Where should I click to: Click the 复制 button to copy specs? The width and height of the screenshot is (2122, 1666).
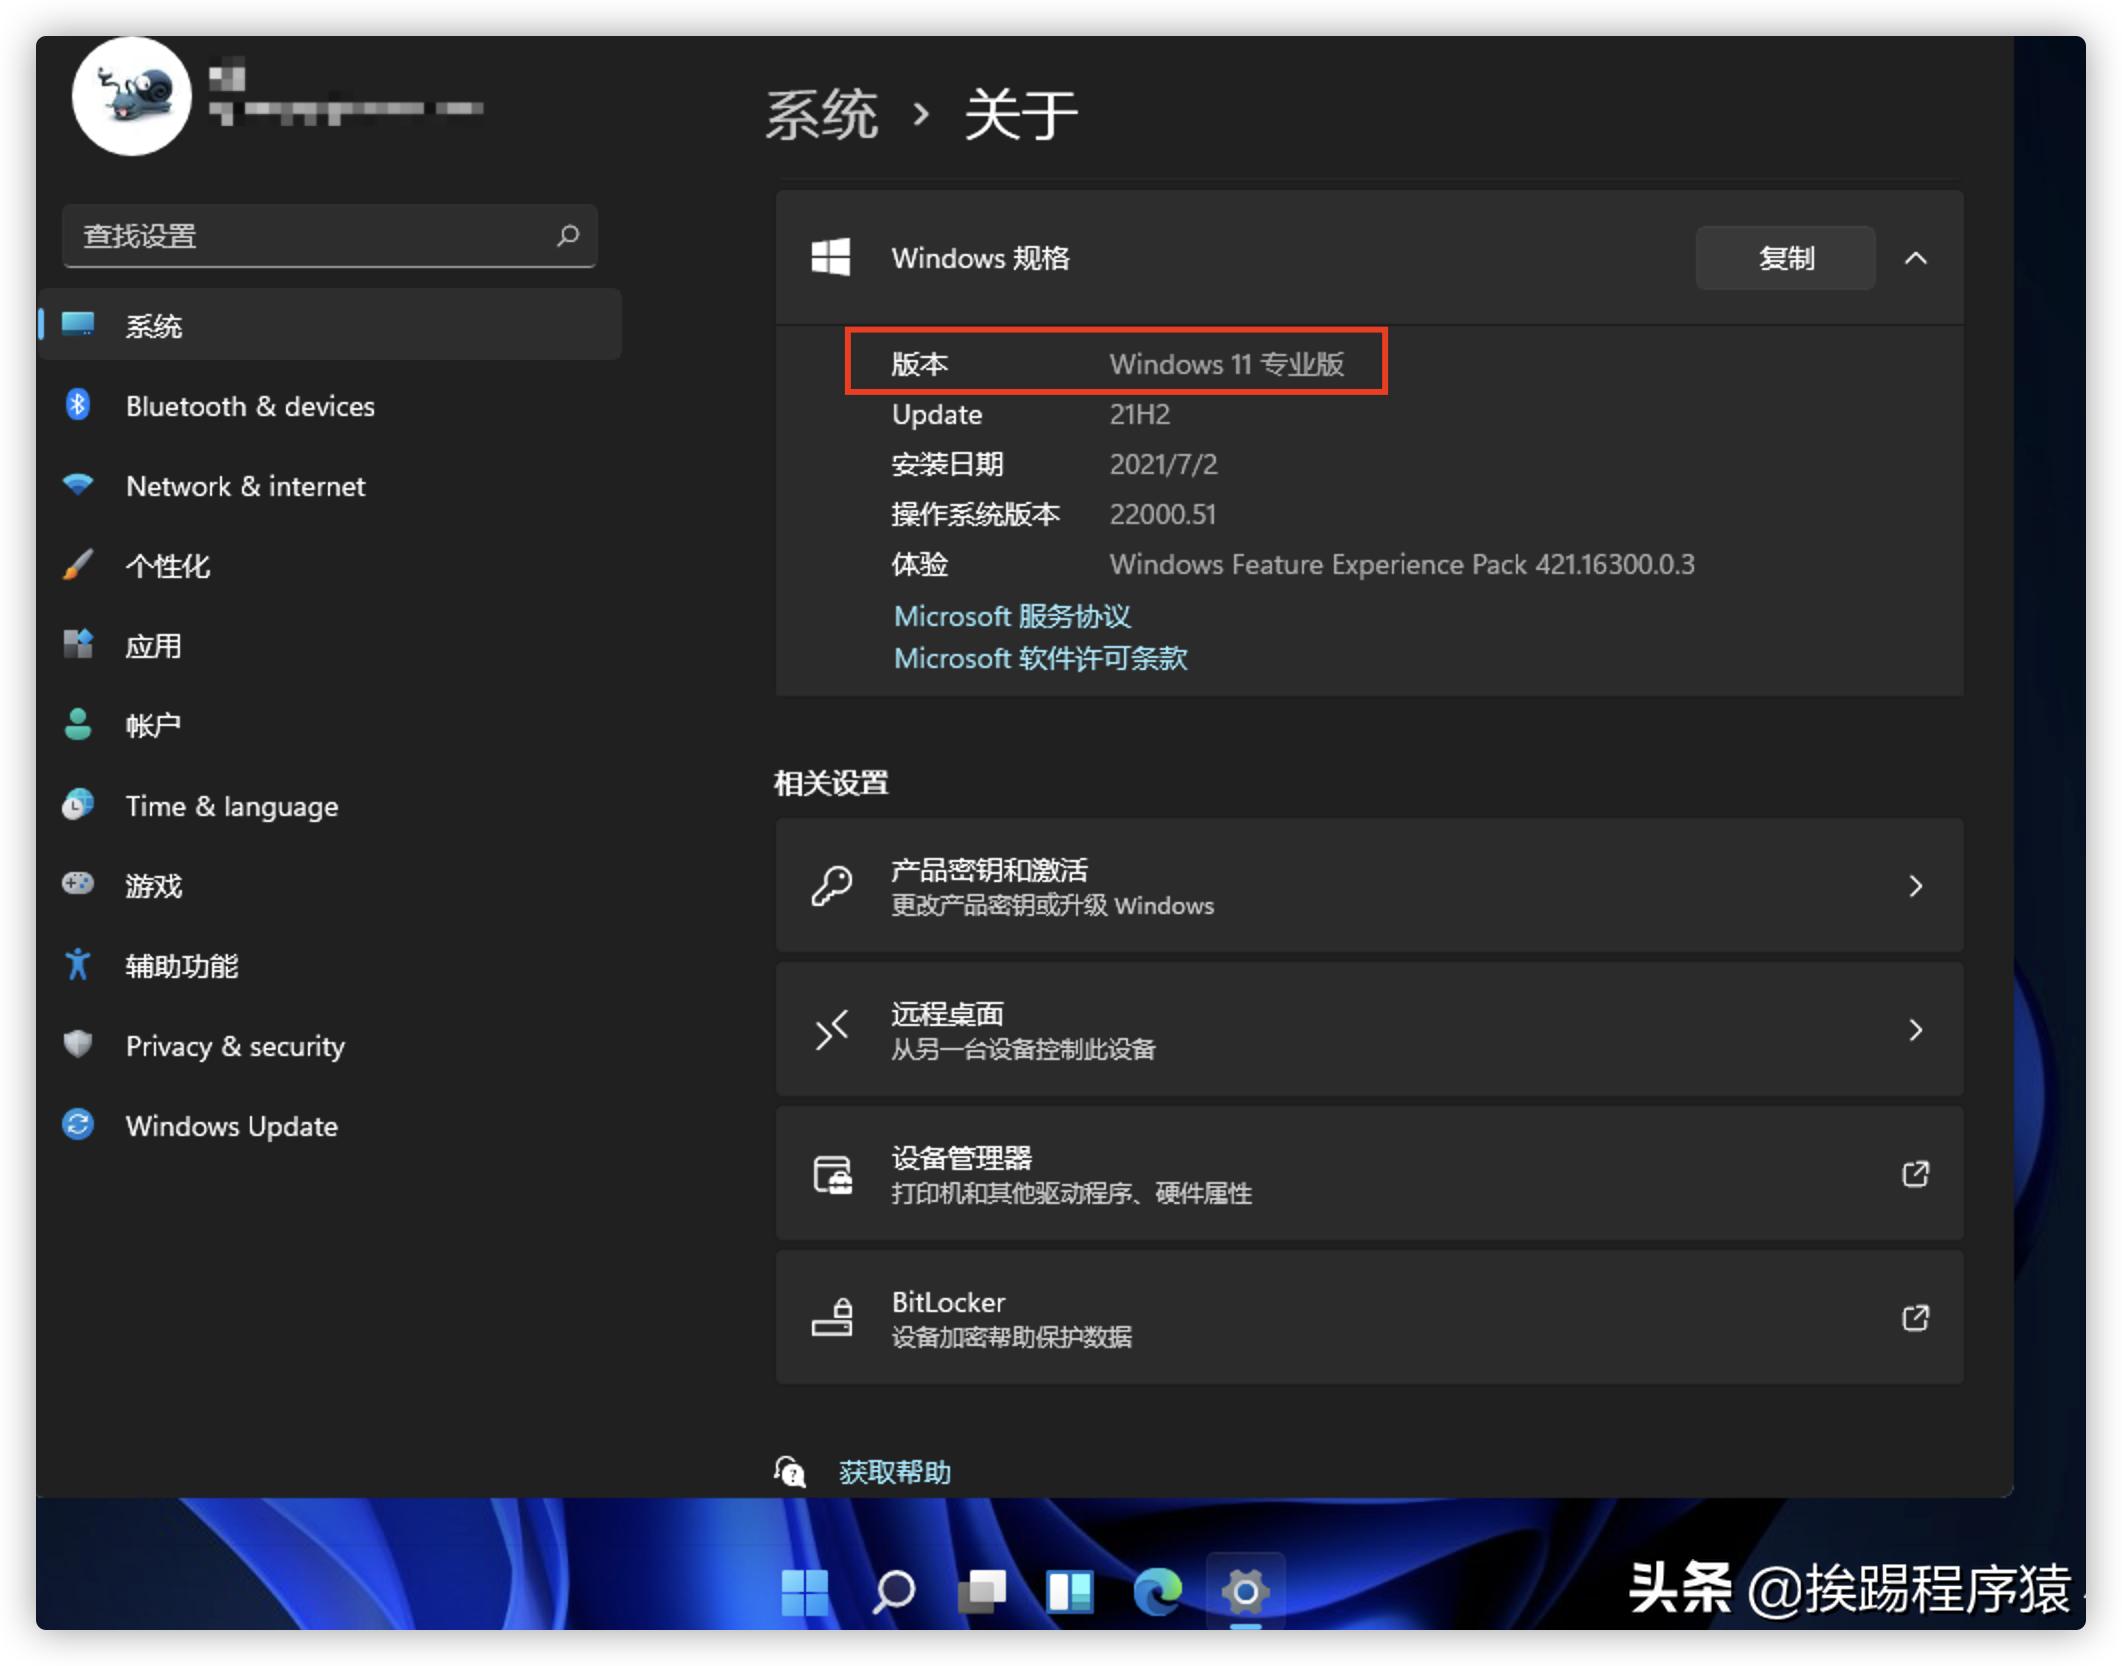[x=1785, y=258]
